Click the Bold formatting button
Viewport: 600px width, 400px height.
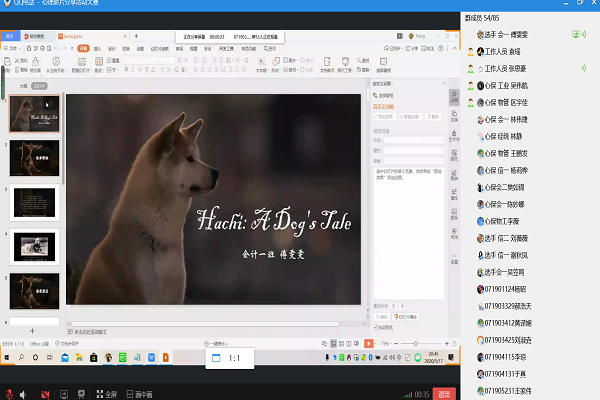pyautogui.click(x=126, y=70)
